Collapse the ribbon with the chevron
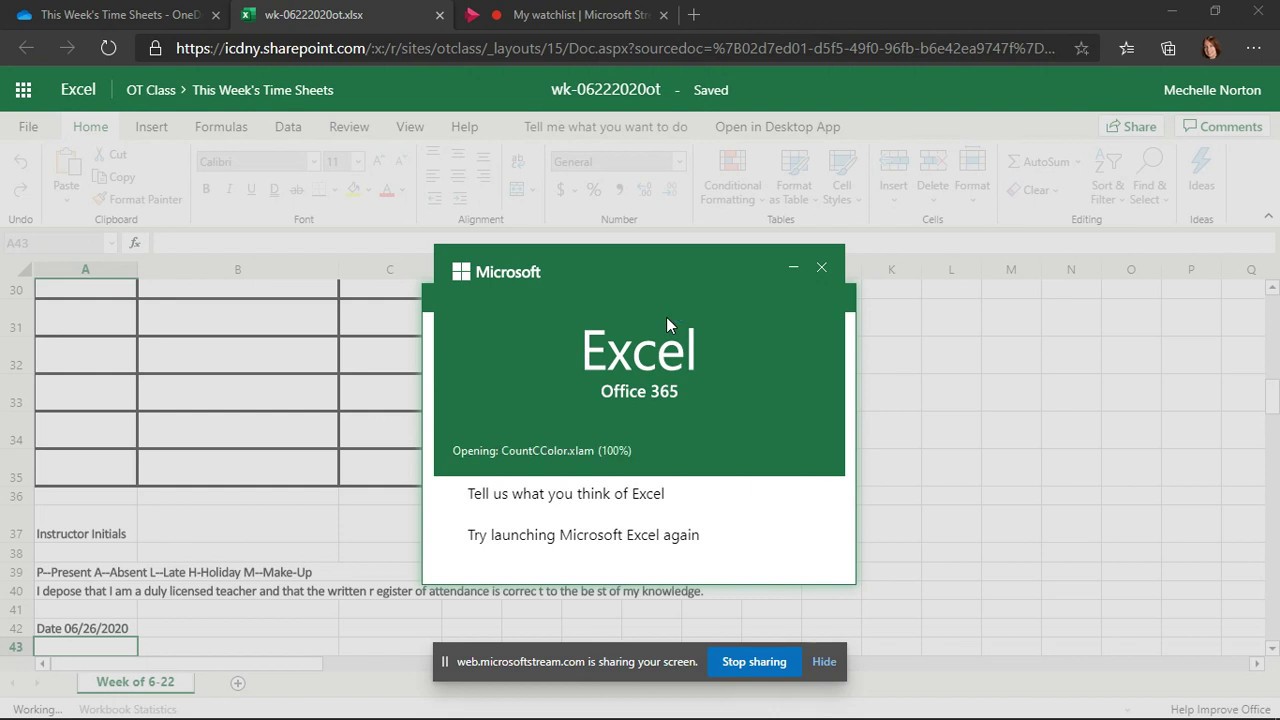The image size is (1280, 720). pos(1268,216)
